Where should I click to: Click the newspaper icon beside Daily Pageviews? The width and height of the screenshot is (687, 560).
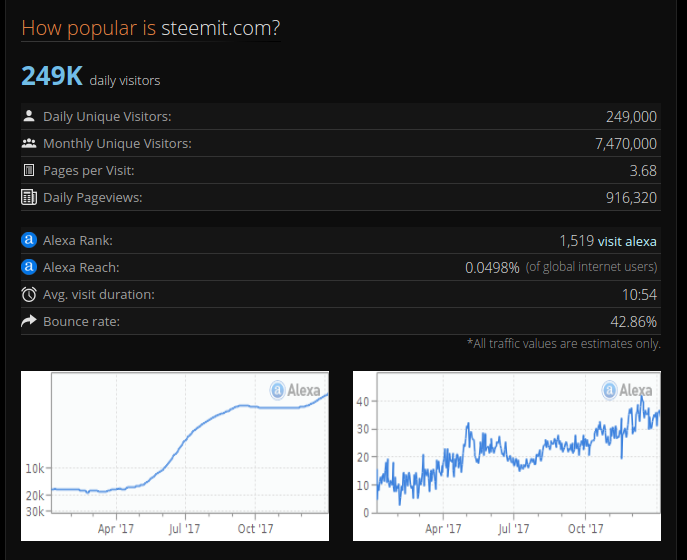29,197
